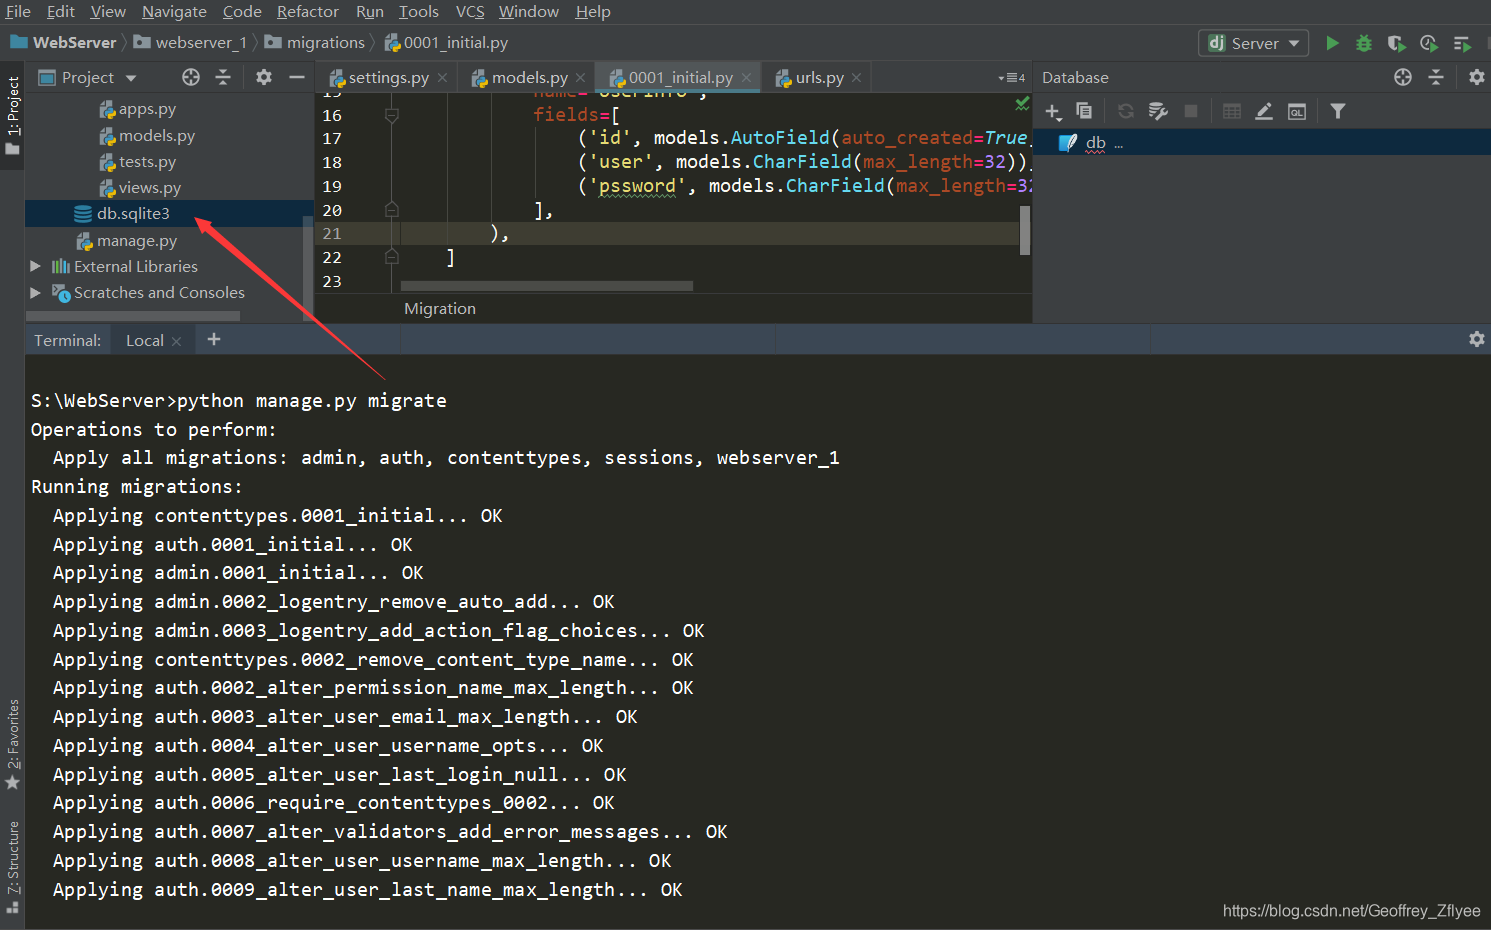Screen dimensions: 1491x930
Task: Open Project panel settings gear
Action: 263,77
